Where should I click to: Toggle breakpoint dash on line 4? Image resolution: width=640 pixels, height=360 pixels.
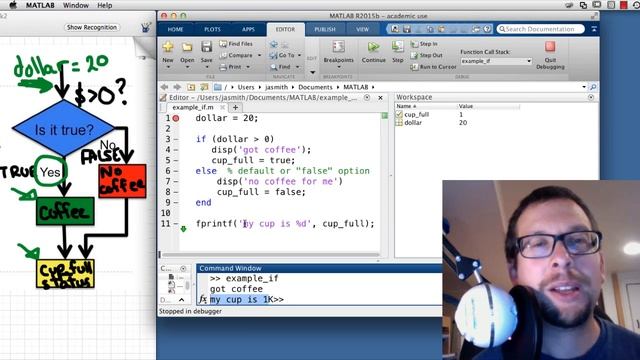(176, 150)
